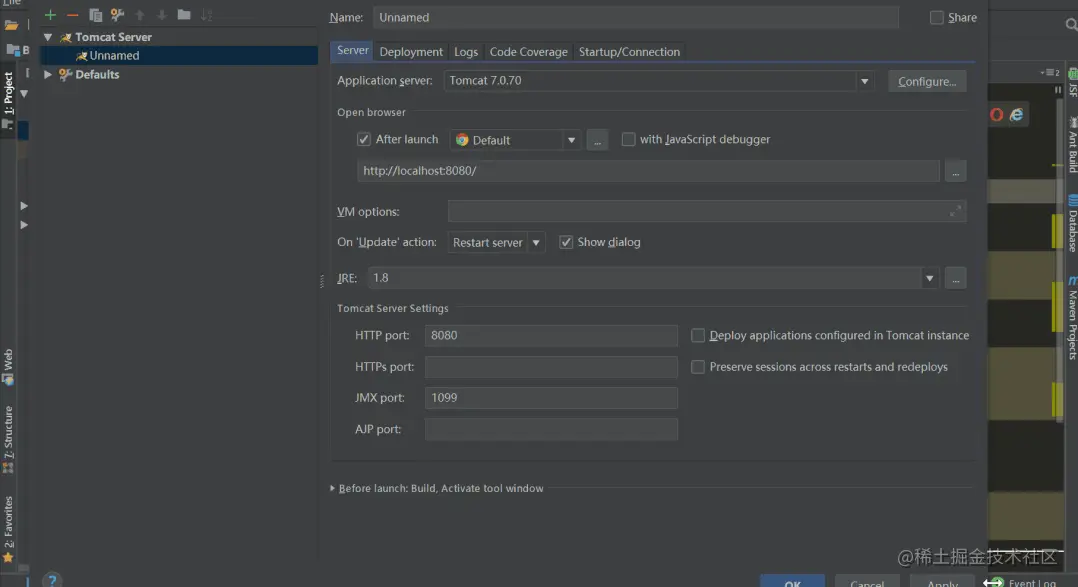Click the JMX port field
The width and height of the screenshot is (1078, 587).
(551, 398)
